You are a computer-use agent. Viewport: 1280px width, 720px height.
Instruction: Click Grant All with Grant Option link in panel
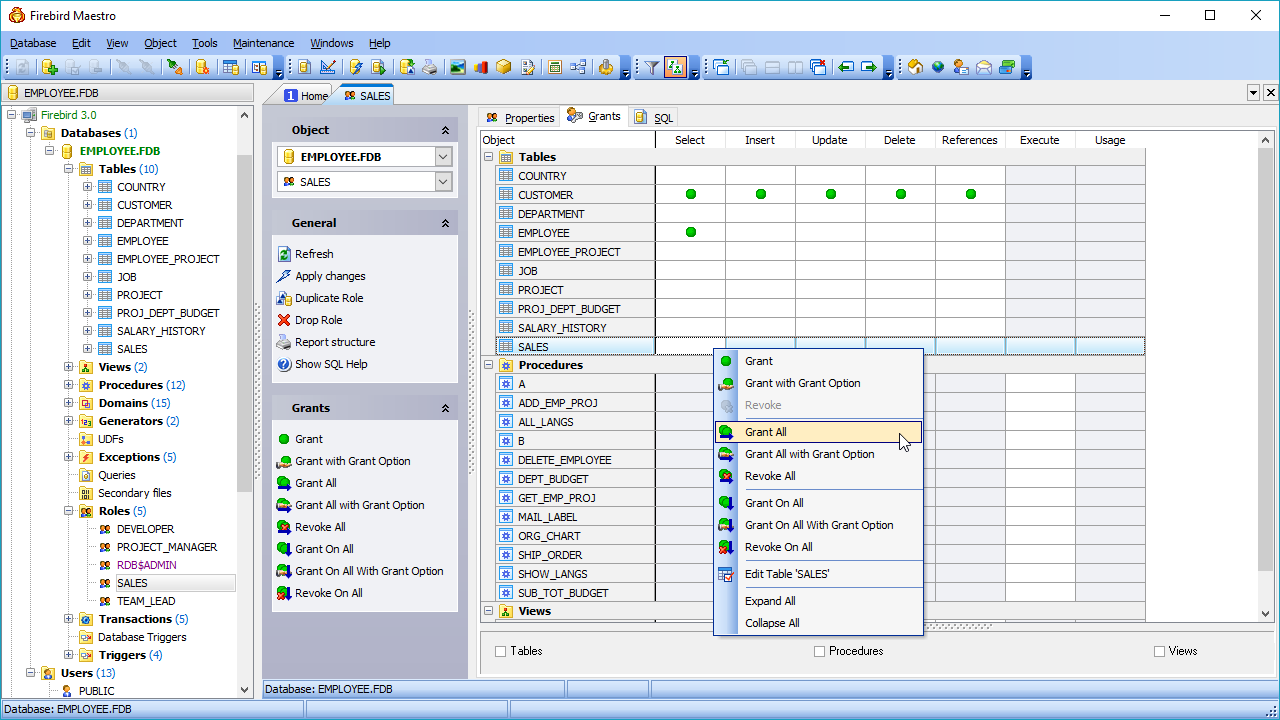[359, 505]
